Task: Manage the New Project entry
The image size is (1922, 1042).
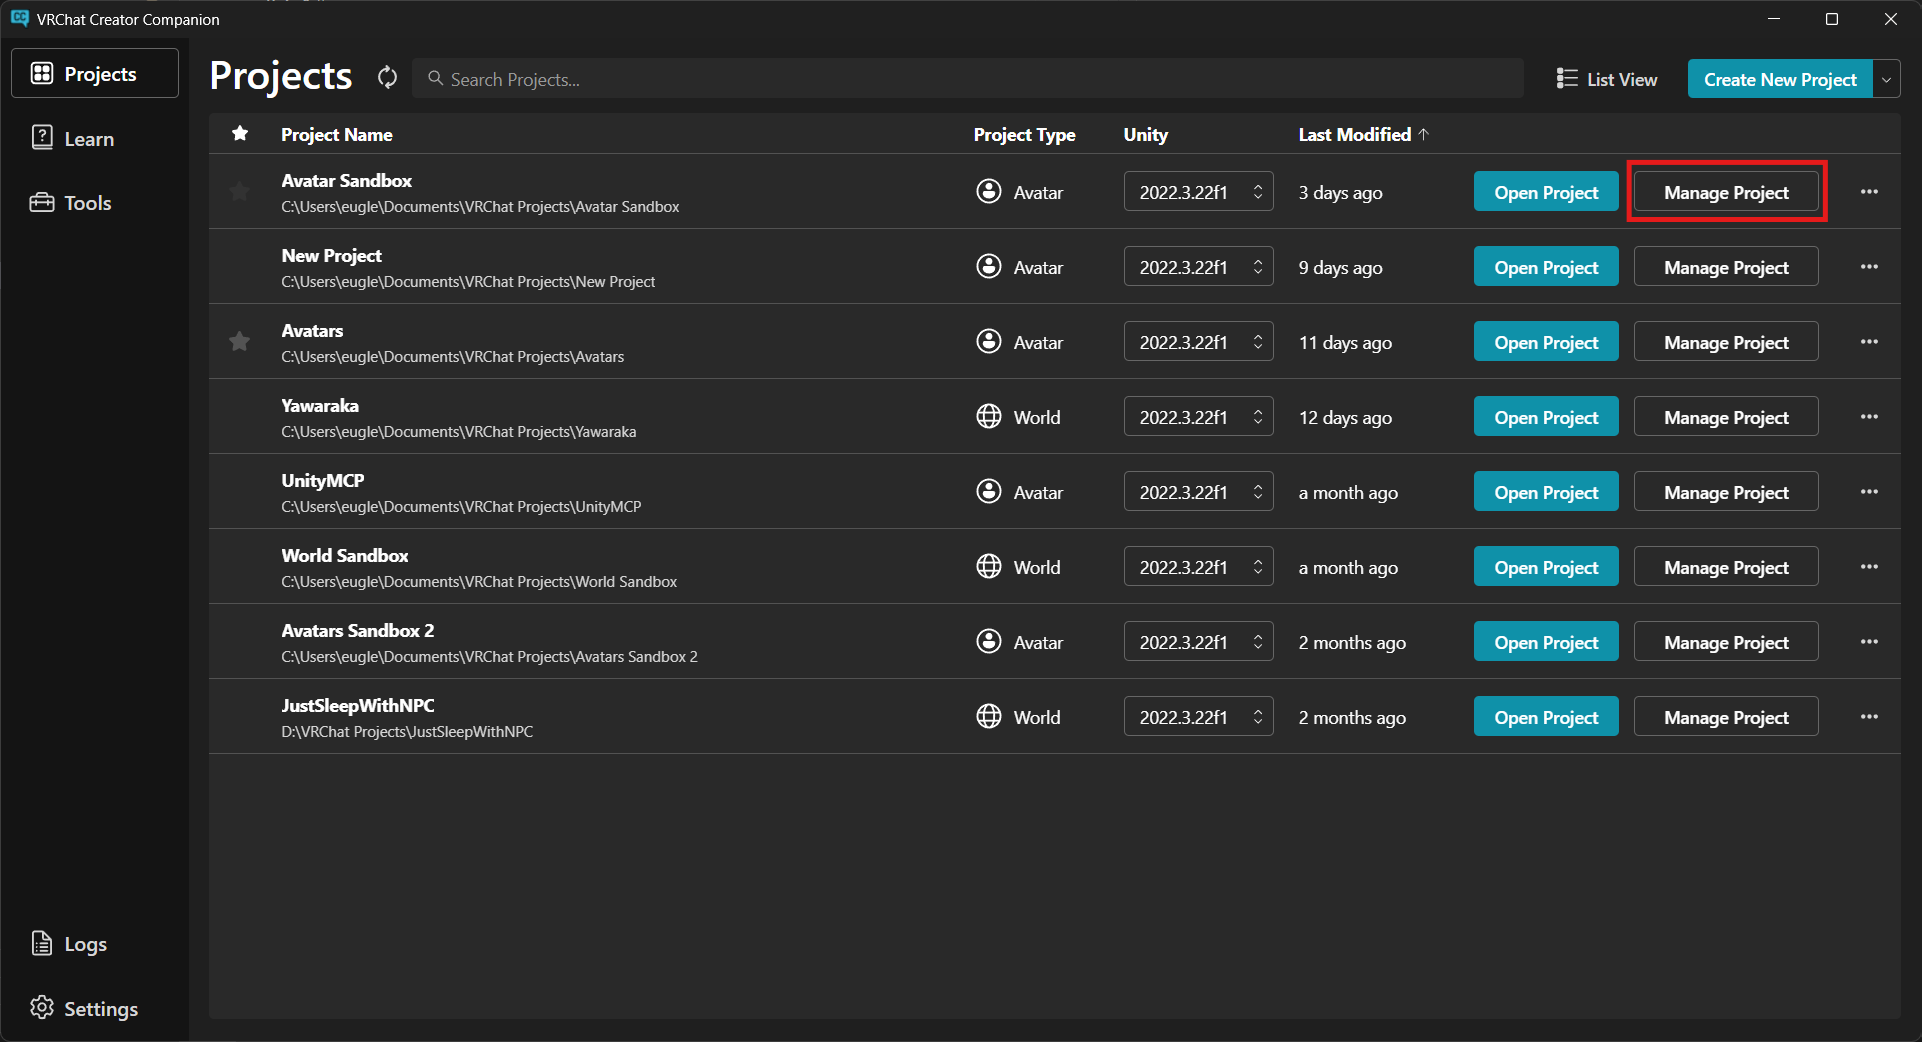Action: pos(1726,266)
